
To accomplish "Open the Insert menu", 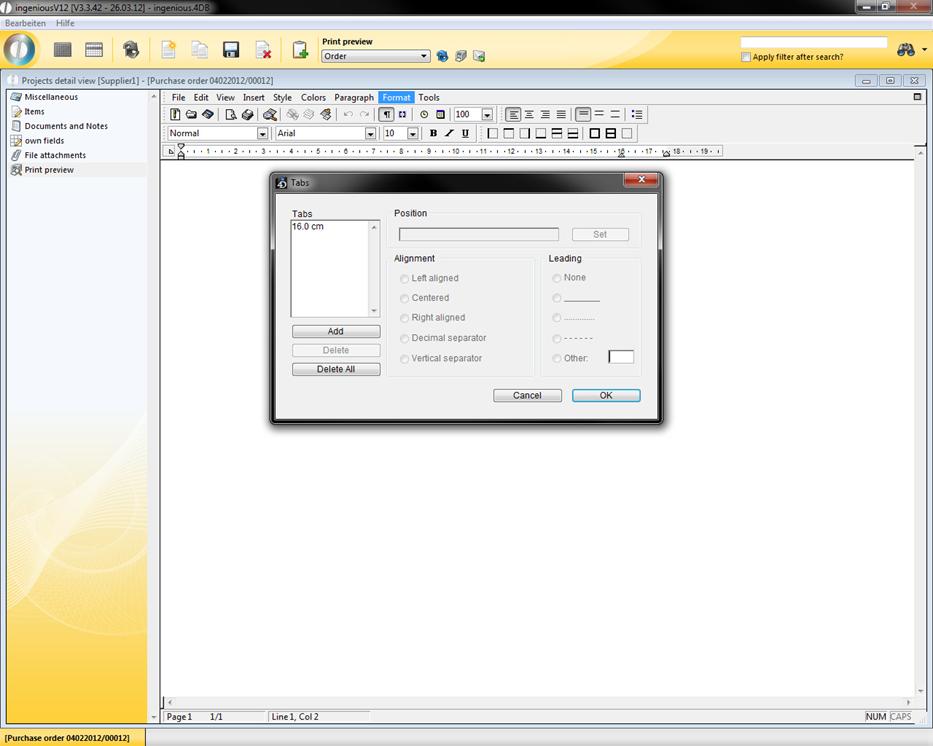I will click(x=253, y=98).
